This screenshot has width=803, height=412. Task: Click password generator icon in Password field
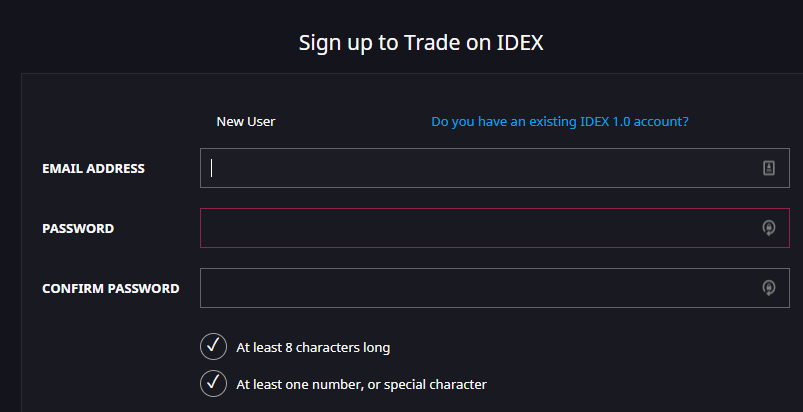(768, 228)
